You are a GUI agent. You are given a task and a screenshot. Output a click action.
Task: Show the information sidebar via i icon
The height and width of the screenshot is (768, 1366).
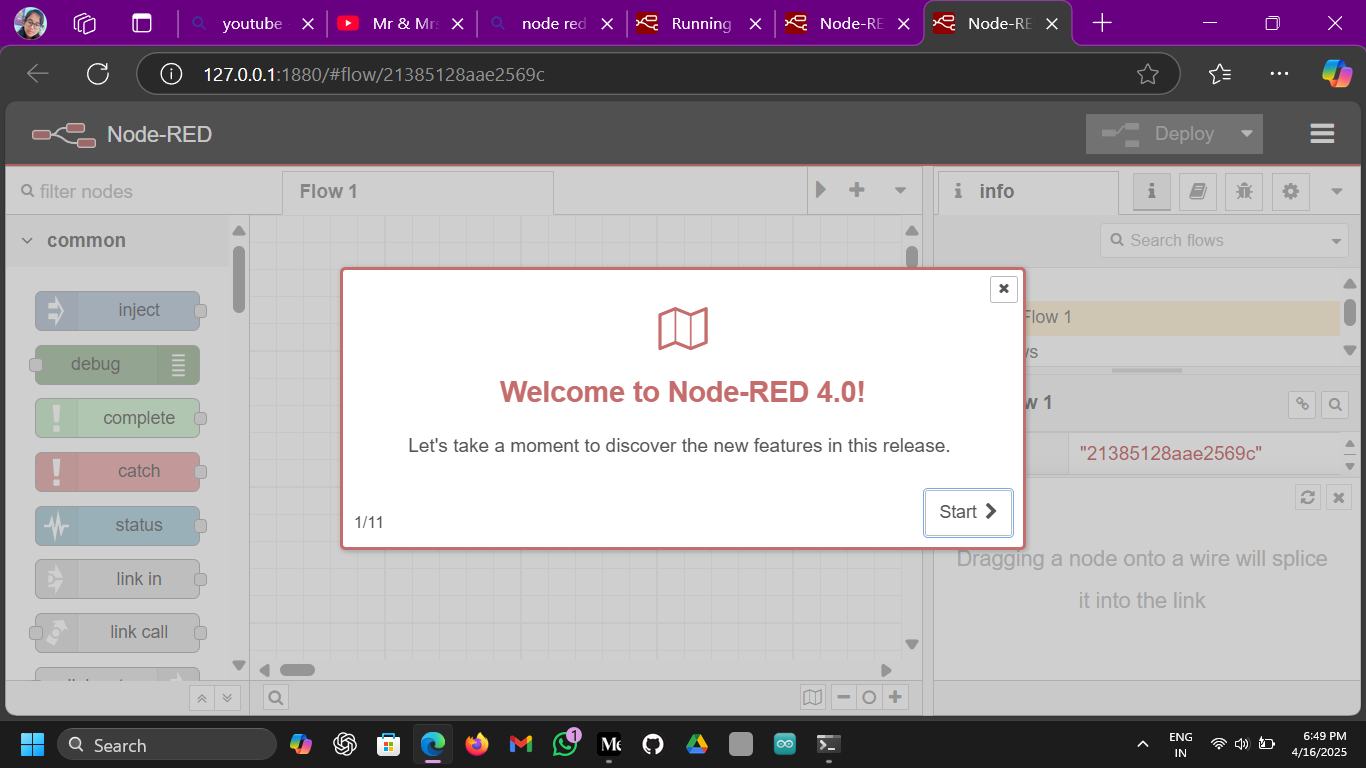pos(1152,191)
